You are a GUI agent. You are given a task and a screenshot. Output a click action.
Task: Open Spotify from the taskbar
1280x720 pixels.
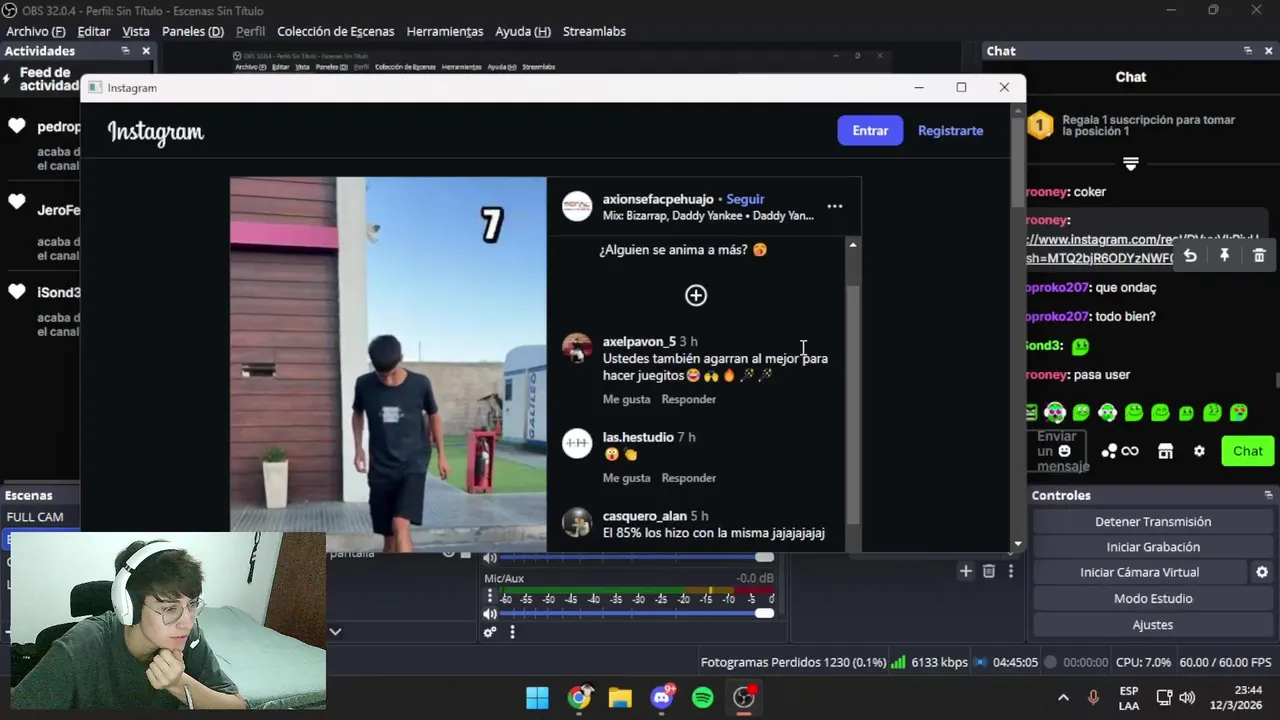(703, 697)
